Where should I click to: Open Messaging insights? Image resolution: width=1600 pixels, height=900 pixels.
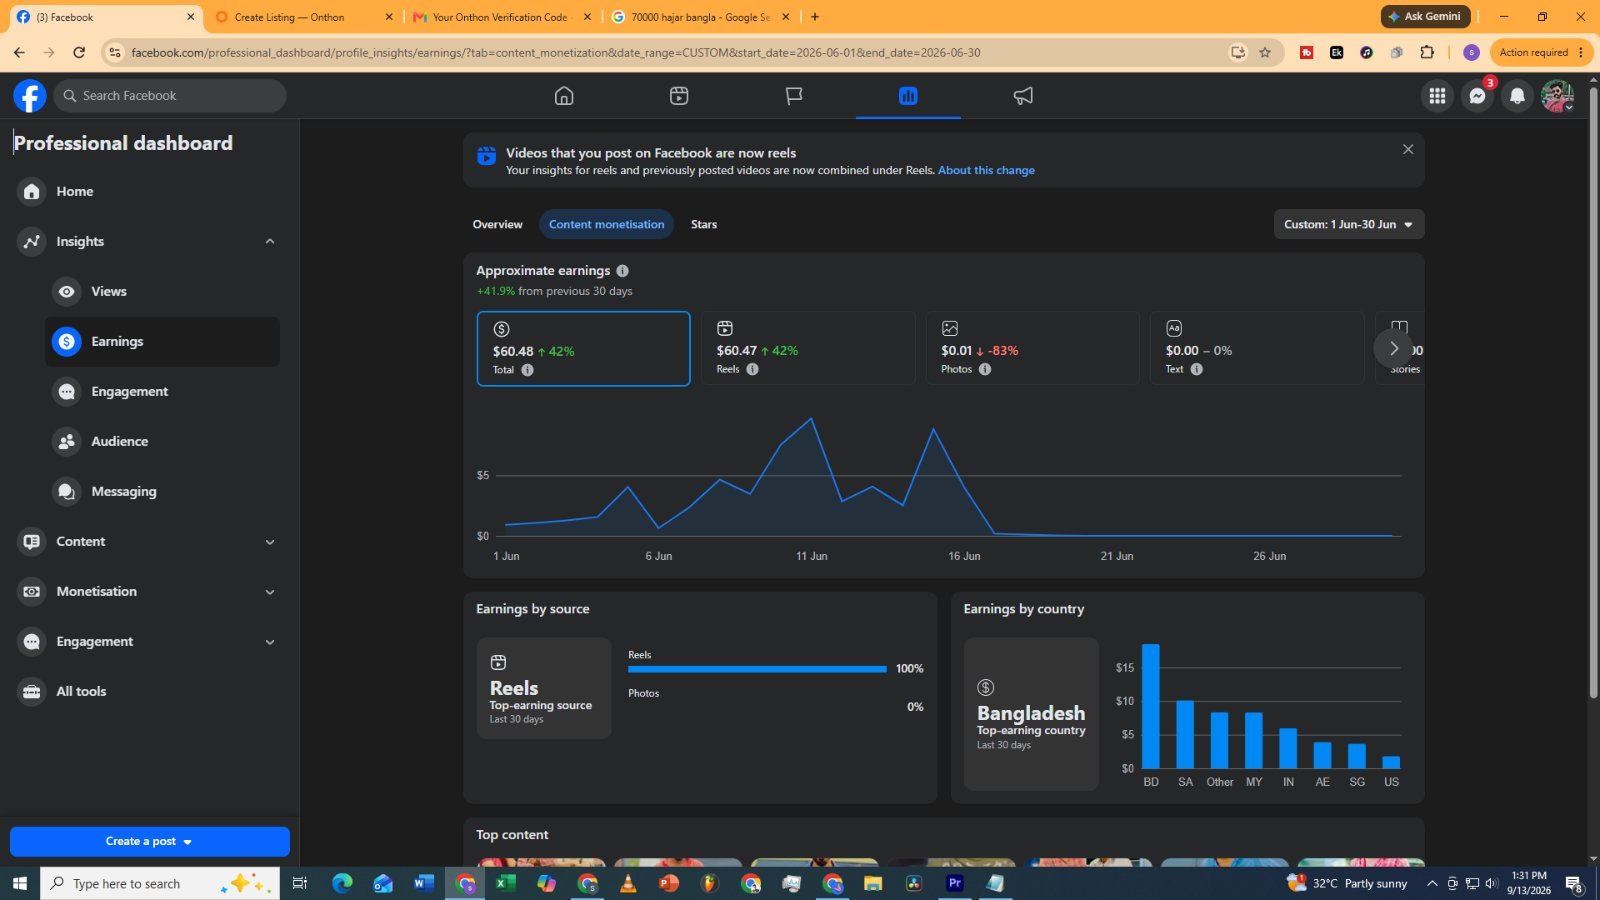163,492
